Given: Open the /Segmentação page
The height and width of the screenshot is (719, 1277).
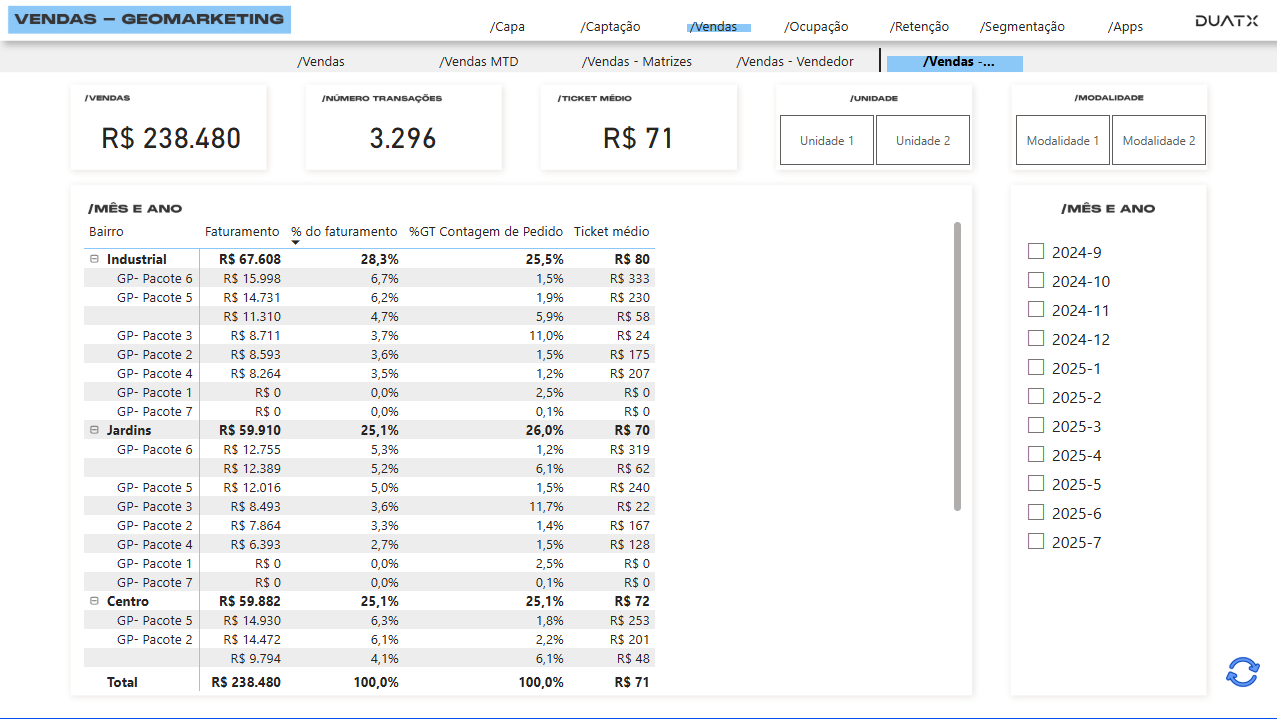Looking at the screenshot, I should 1022,26.
